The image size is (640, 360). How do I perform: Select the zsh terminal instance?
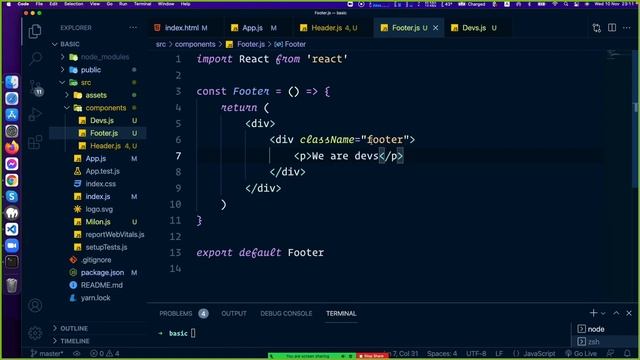click(x=604, y=342)
